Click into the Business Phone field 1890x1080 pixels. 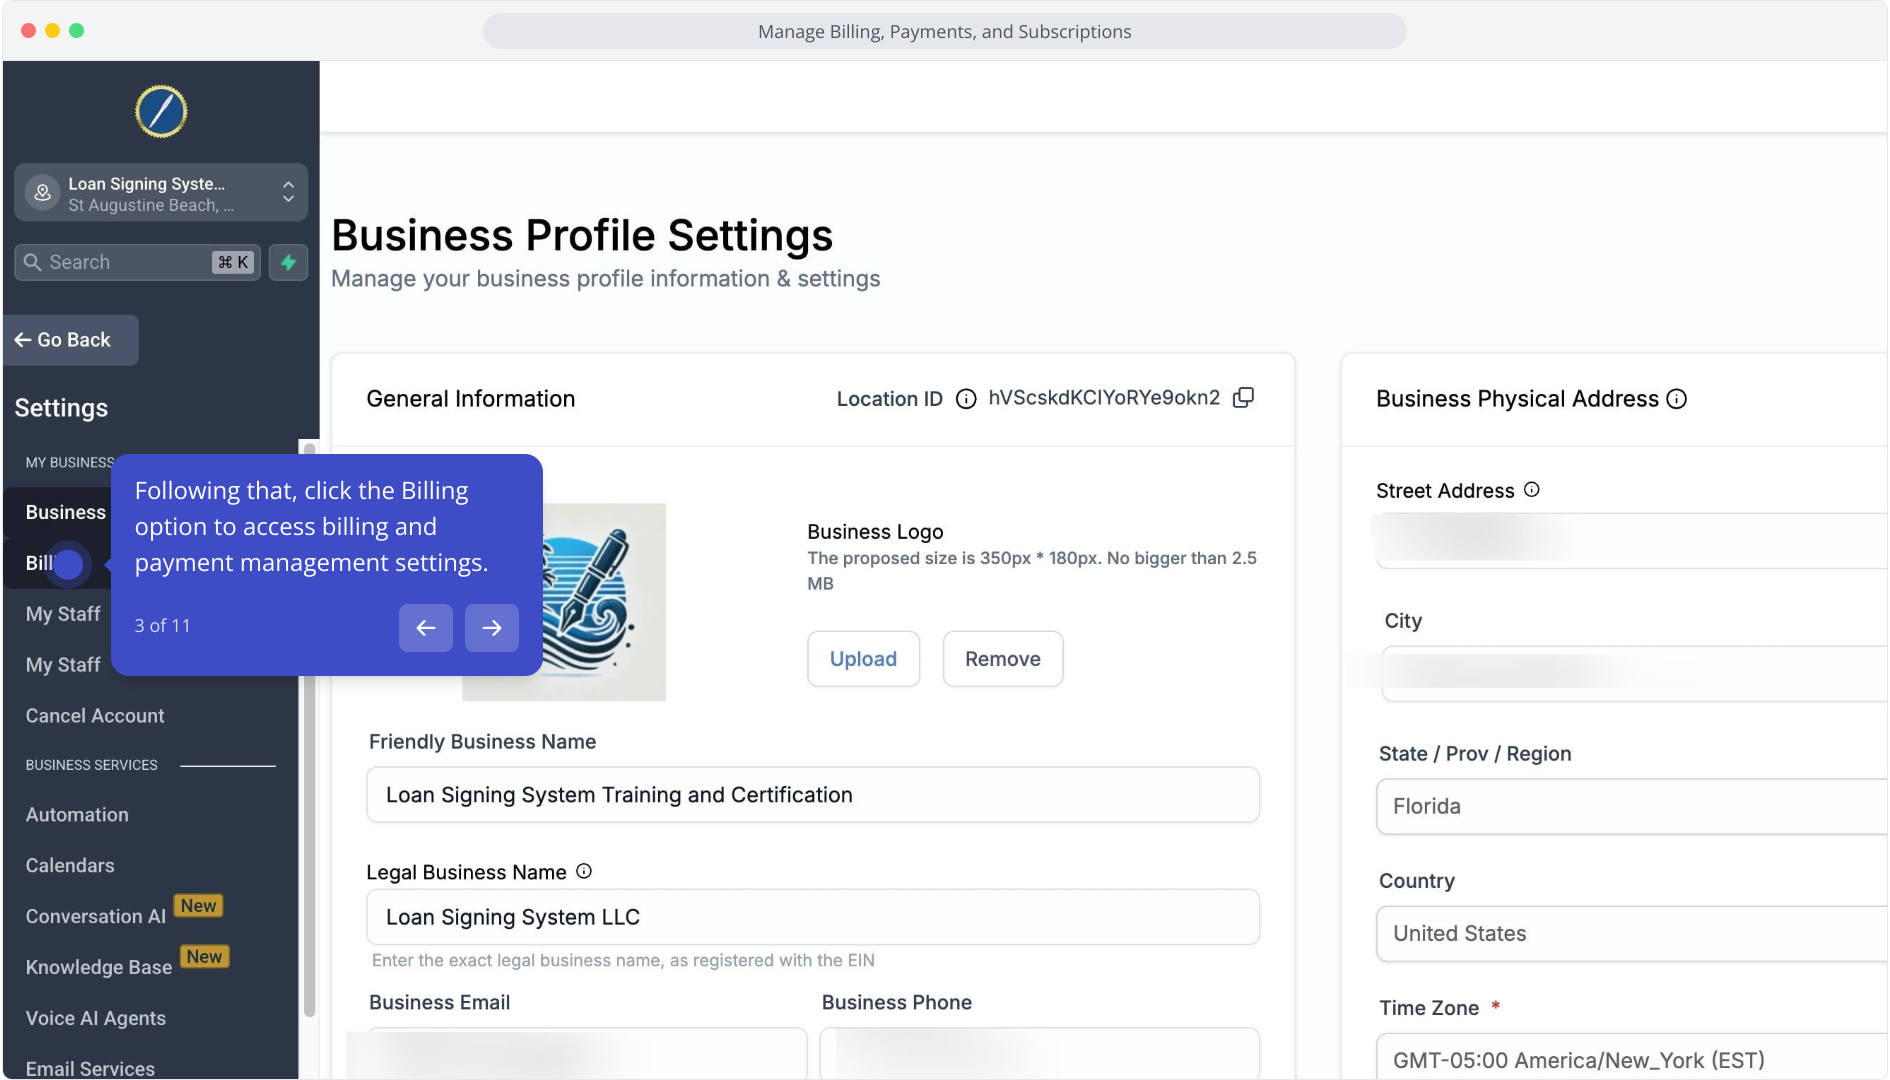[x=1040, y=1054]
